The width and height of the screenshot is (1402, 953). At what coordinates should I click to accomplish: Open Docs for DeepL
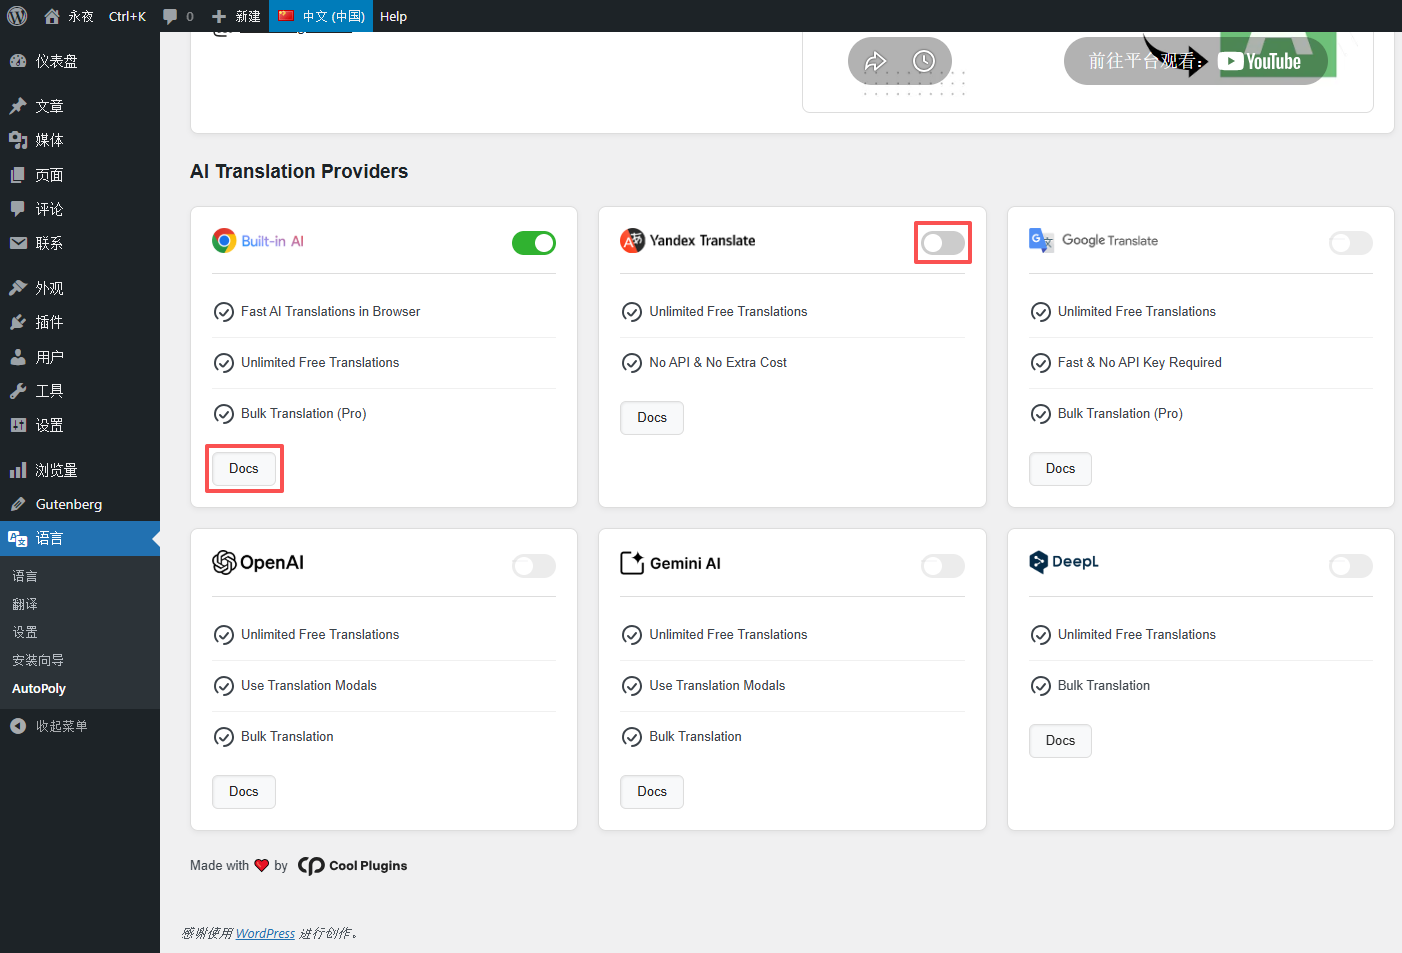click(1060, 741)
